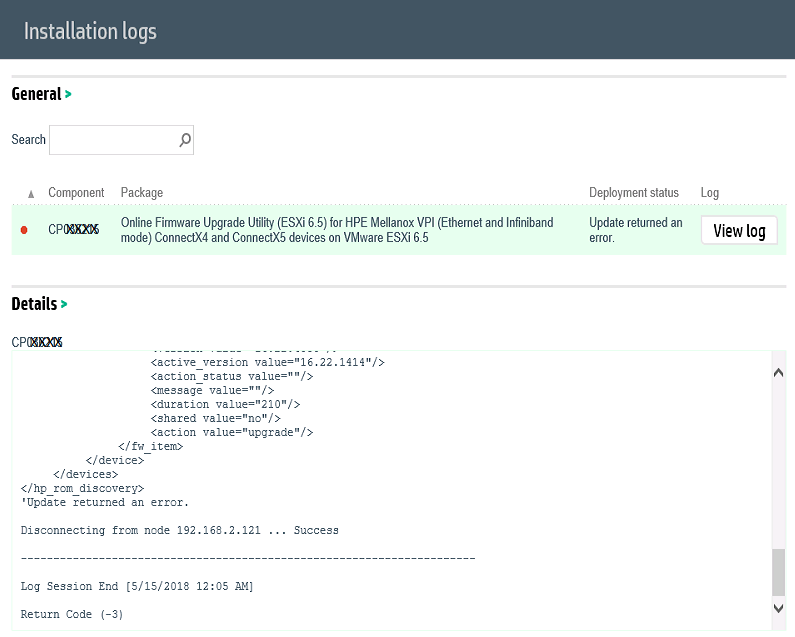Click the log pane scrollbar thumb

pos(779,572)
